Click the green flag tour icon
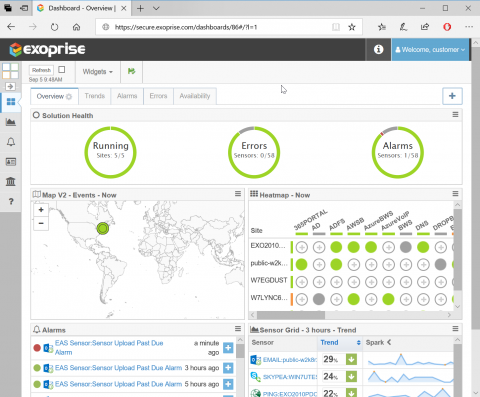The height and width of the screenshot is (397, 480). [x=132, y=71]
